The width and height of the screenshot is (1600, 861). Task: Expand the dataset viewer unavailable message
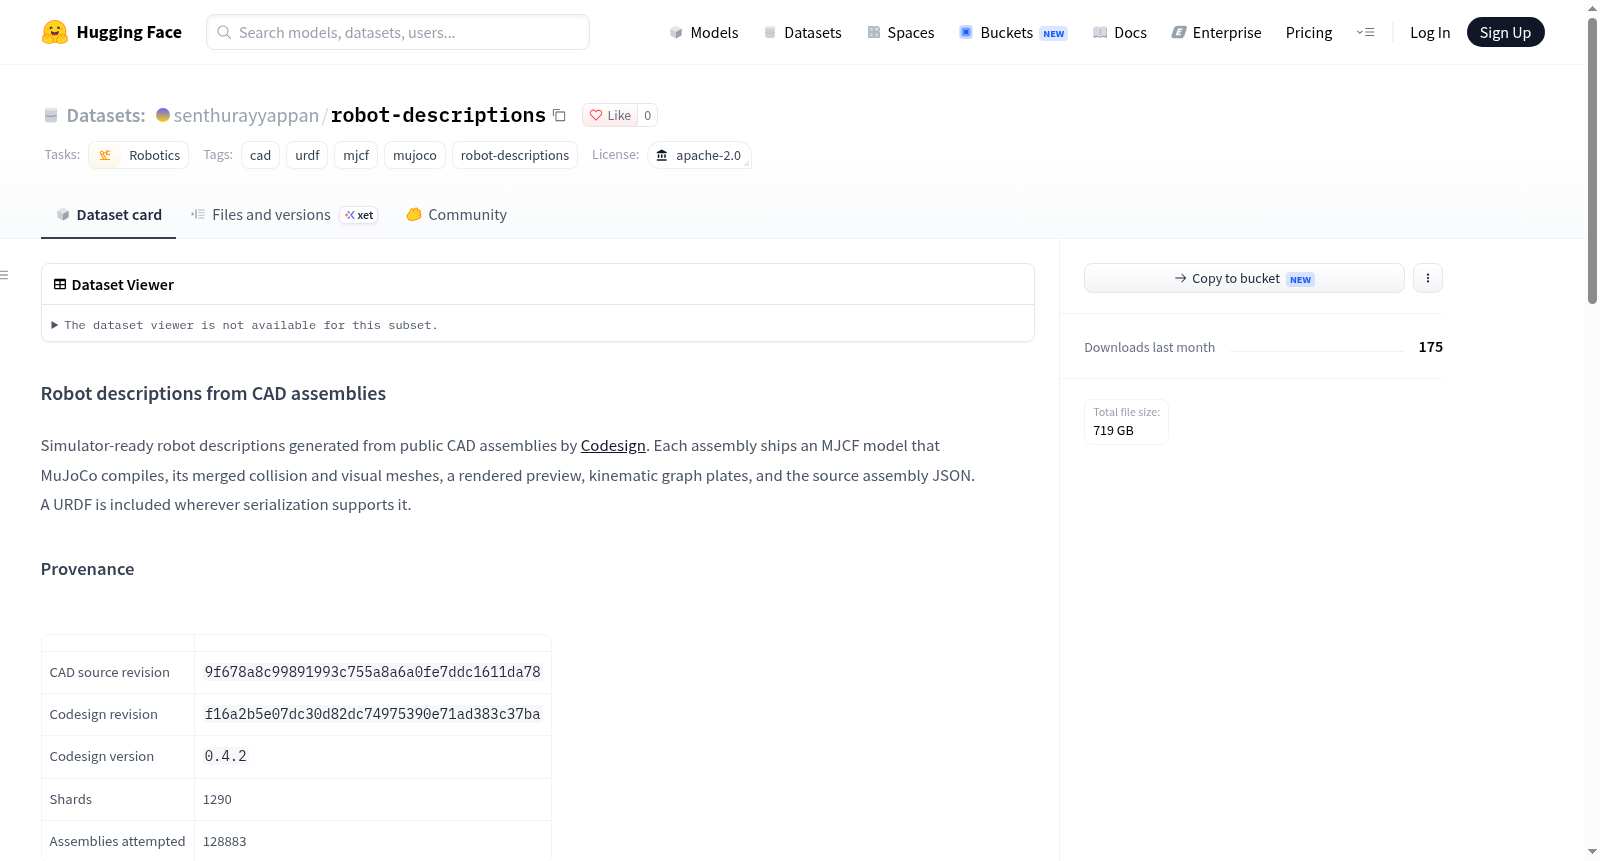coord(245,325)
